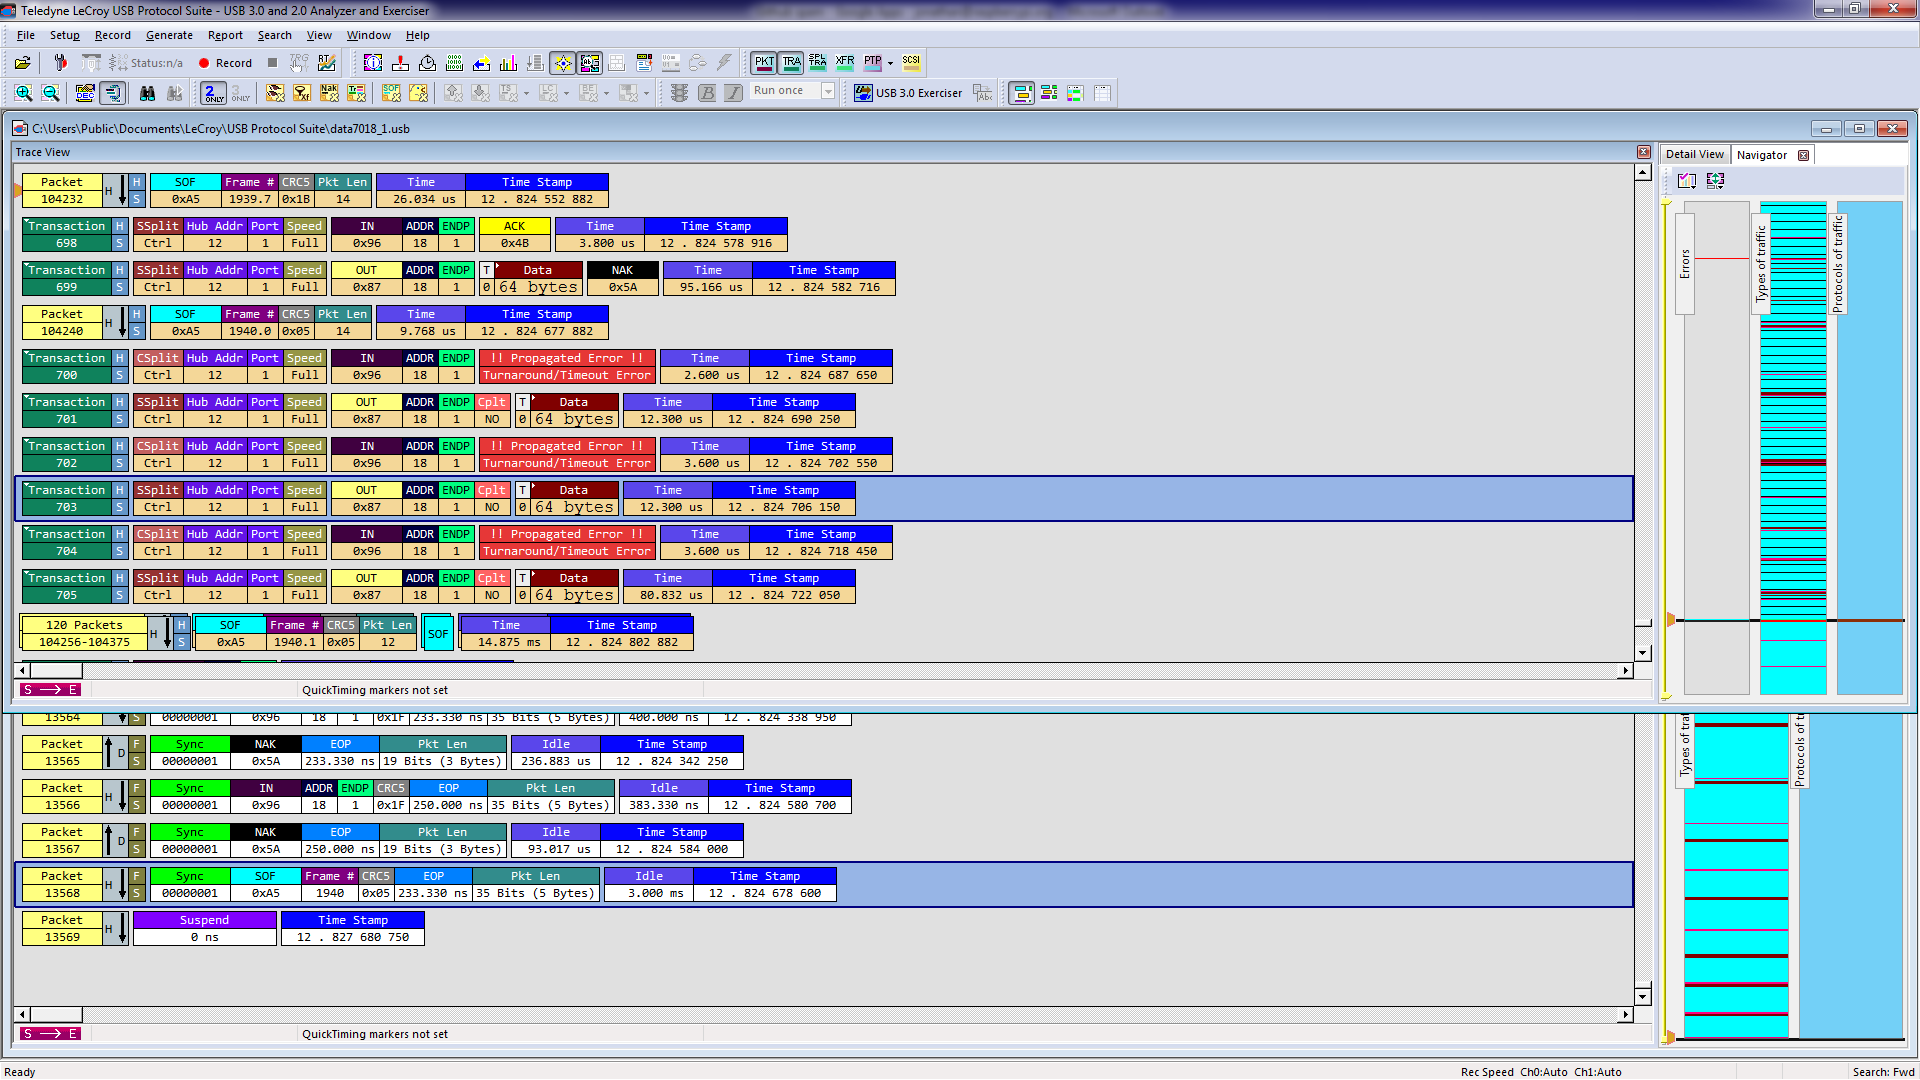Toggle the hide NAK transactions filter
1920x1080 pixels.
click(329, 93)
